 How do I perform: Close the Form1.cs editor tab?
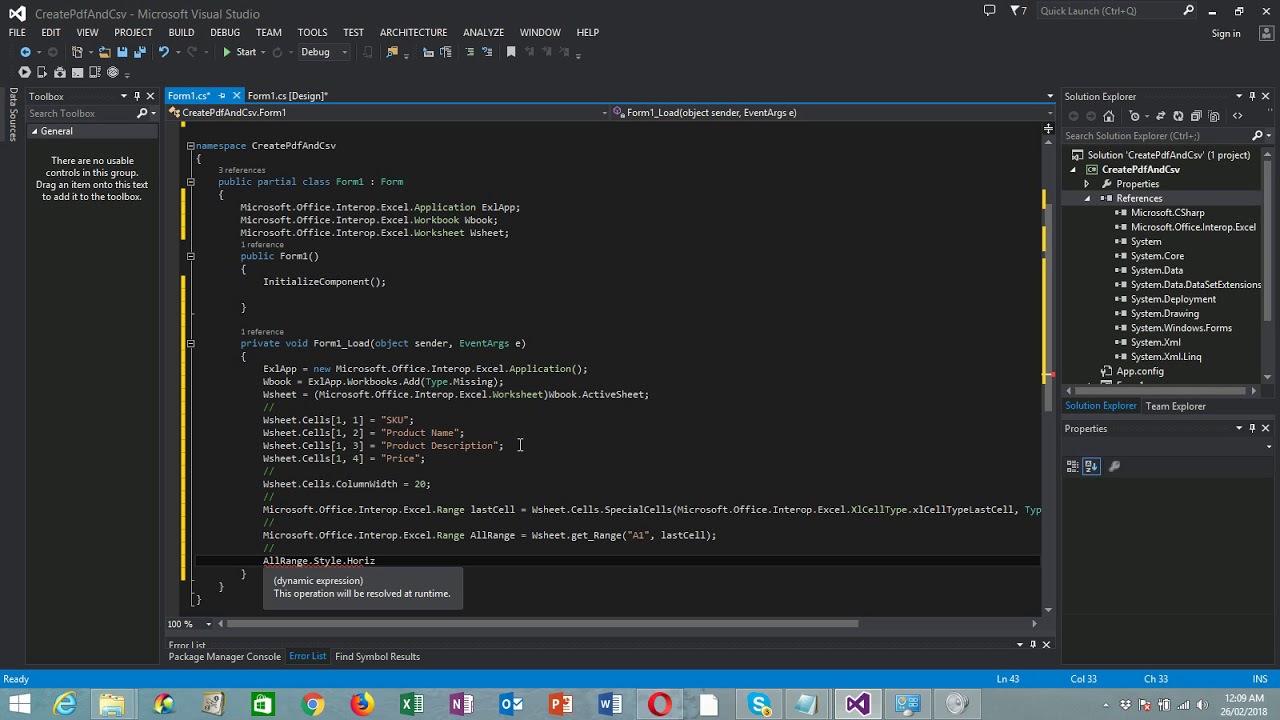(236, 96)
